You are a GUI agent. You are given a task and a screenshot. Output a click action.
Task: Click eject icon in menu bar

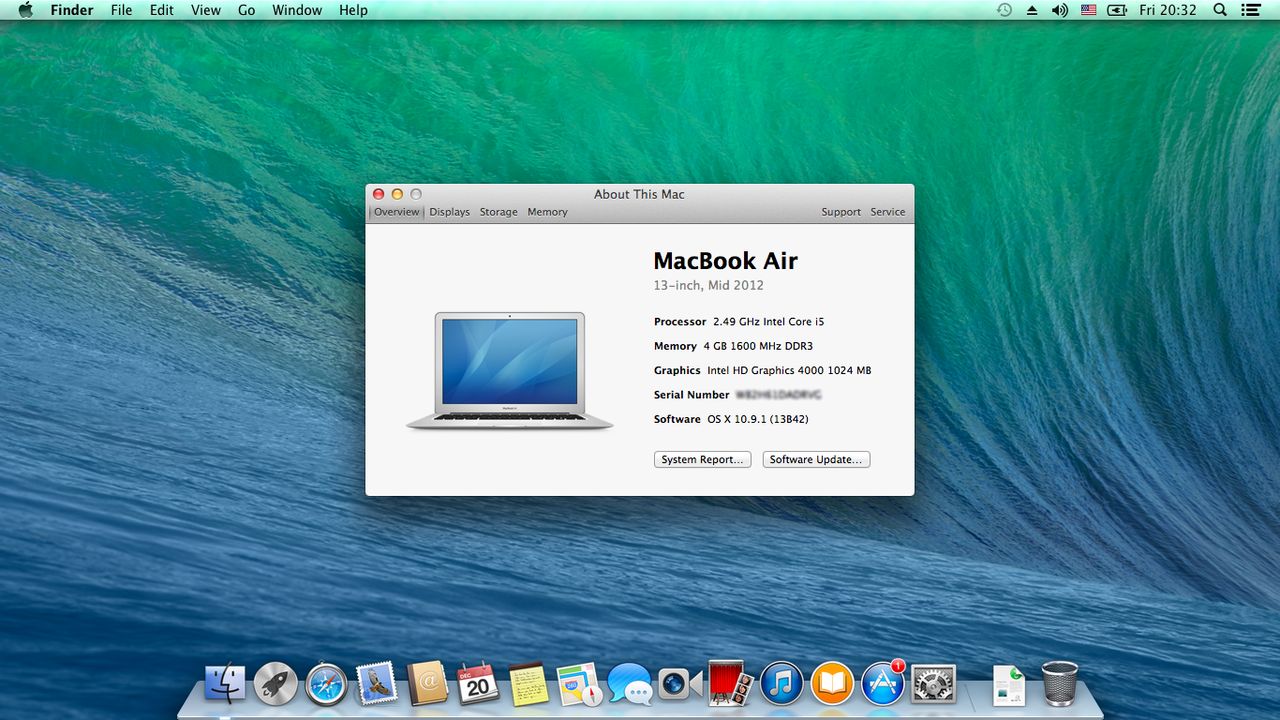point(1032,10)
